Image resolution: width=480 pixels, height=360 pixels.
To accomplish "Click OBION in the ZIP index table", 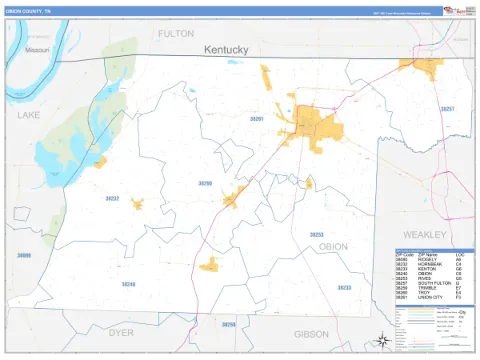I will click(x=425, y=273).
